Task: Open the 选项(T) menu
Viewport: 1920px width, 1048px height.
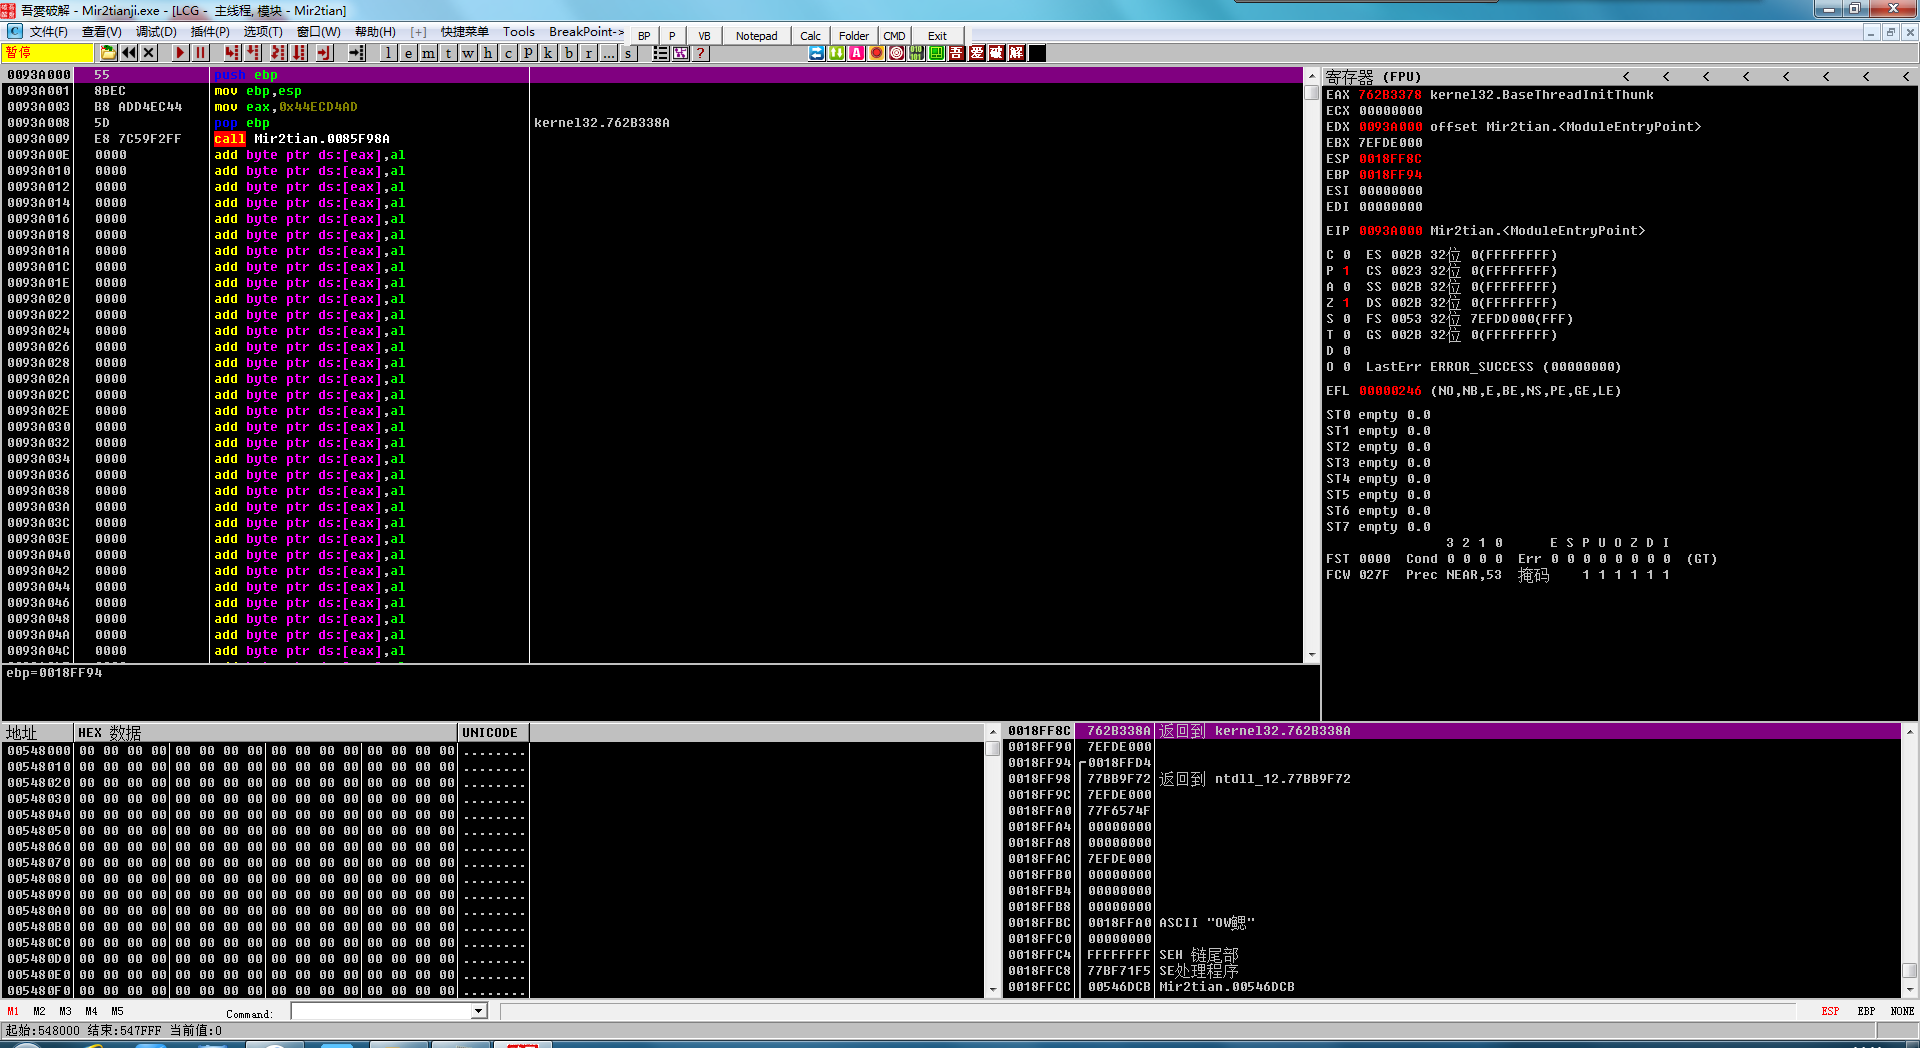Action: click(263, 32)
